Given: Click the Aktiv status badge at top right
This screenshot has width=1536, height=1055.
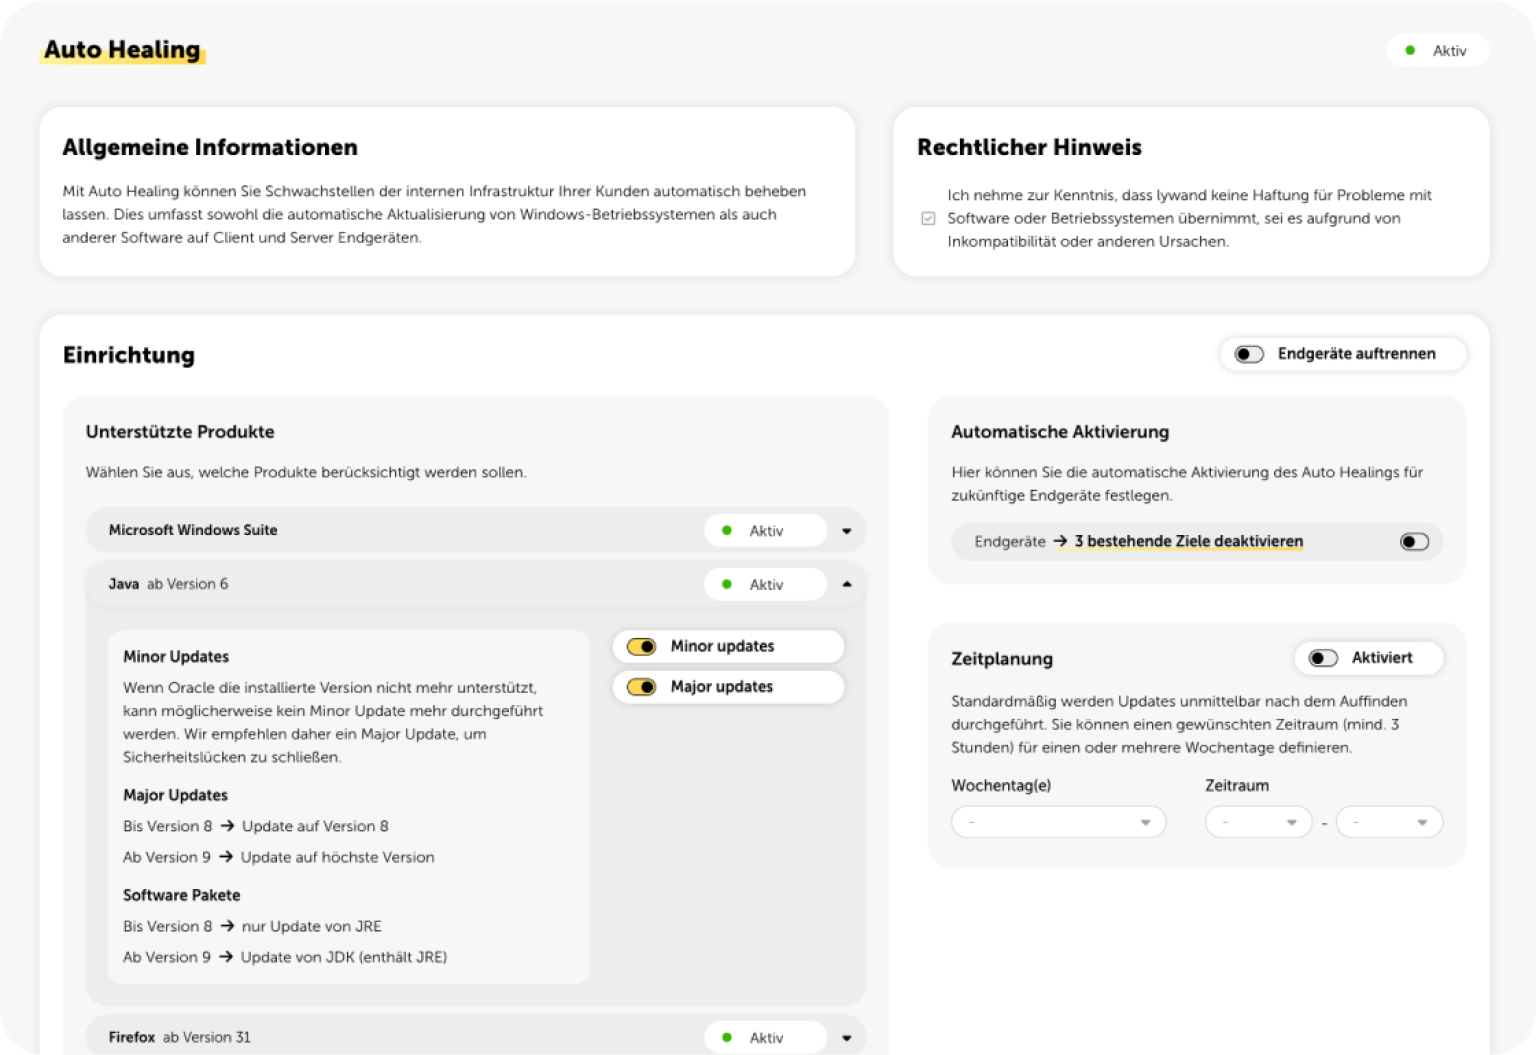Looking at the screenshot, I should click(1437, 51).
